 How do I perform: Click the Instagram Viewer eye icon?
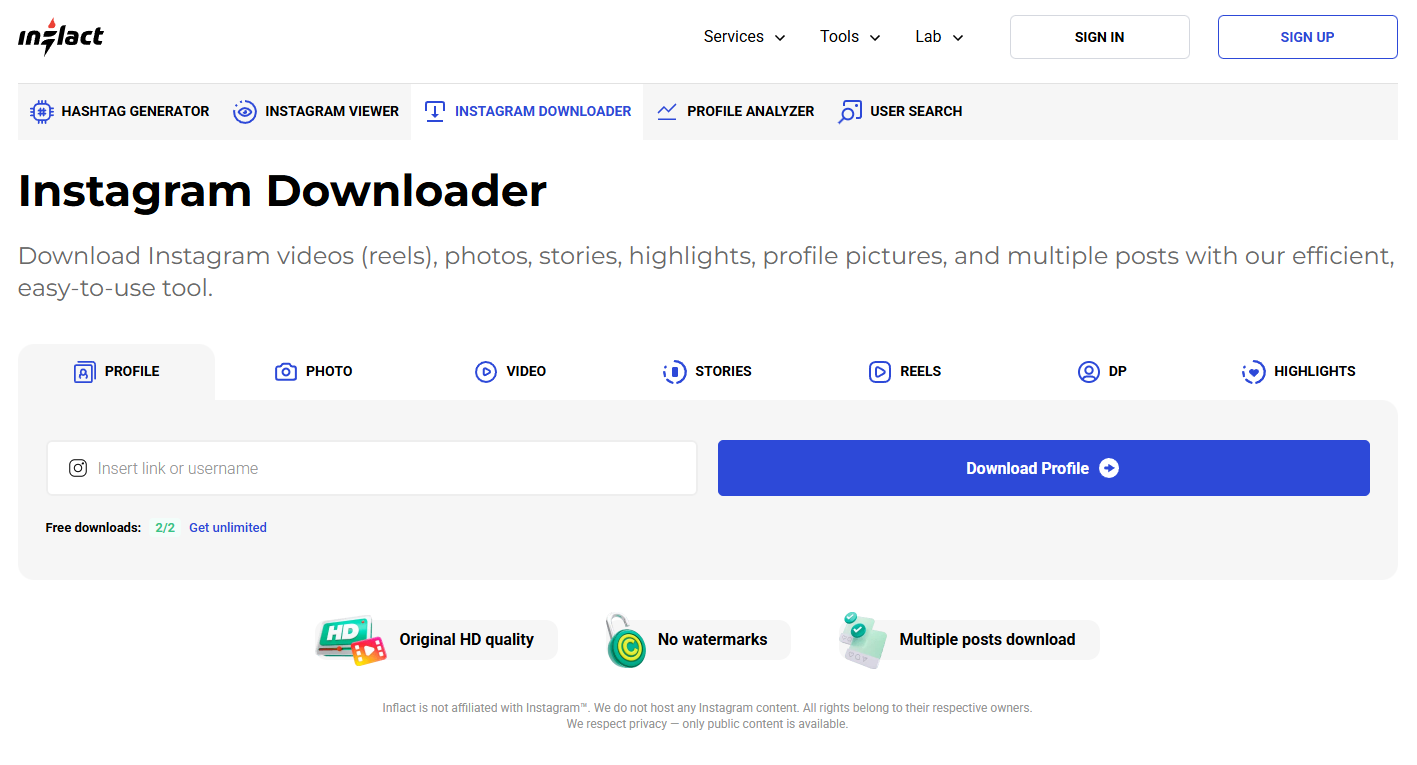coord(244,112)
